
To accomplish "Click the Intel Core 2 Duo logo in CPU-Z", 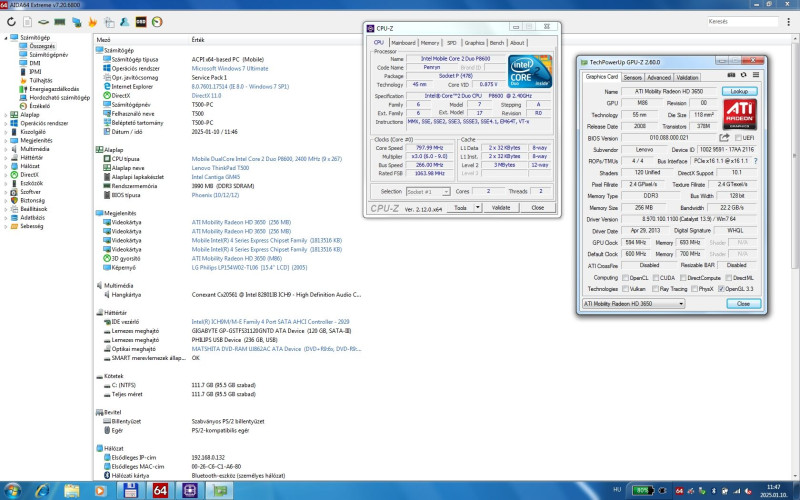I will pyautogui.click(x=530, y=71).
